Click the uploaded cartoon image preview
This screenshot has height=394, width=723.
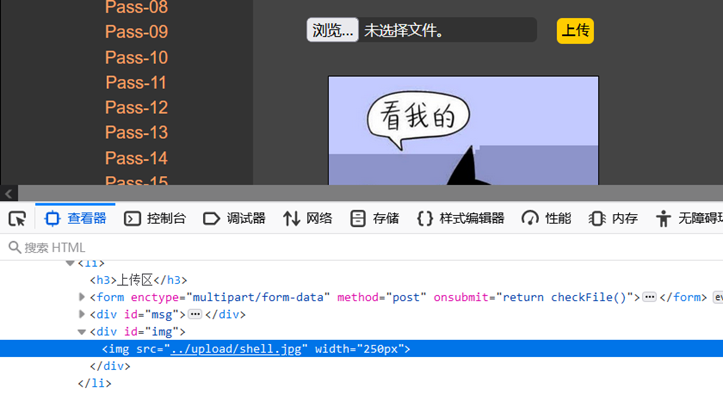click(x=463, y=131)
